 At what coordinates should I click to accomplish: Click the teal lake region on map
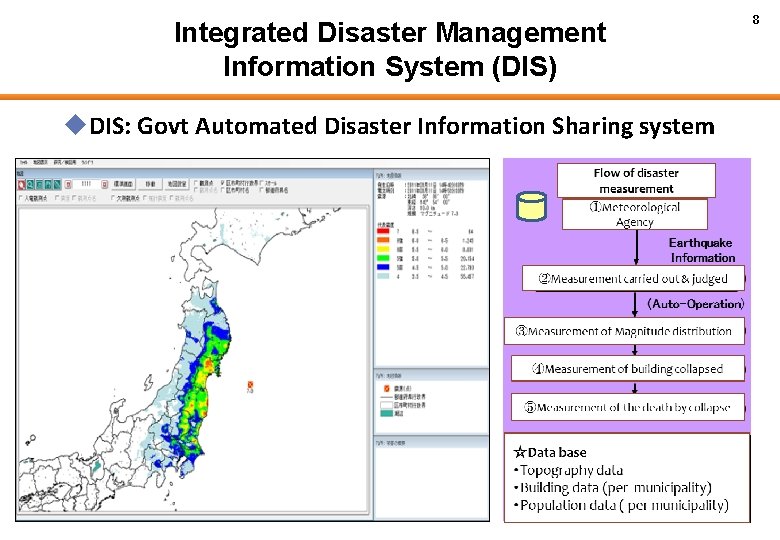(97, 466)
